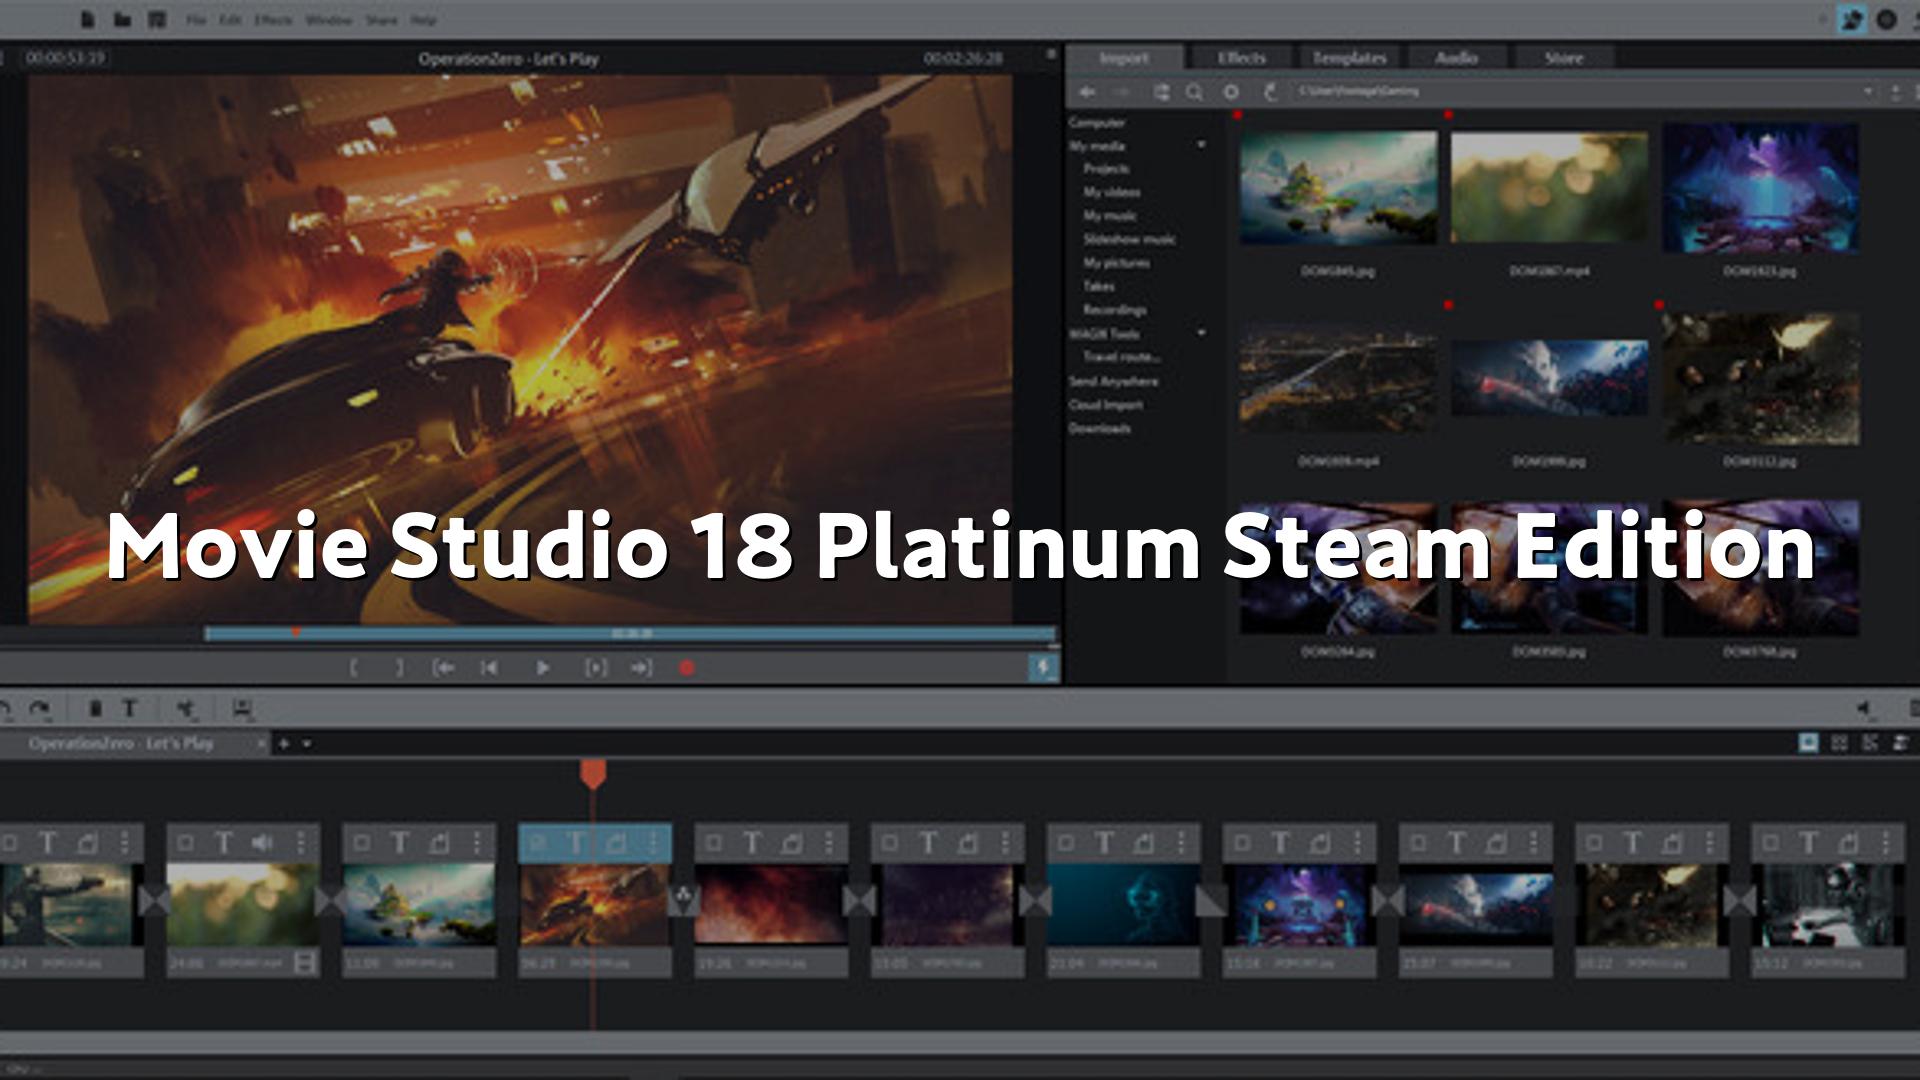Click the timeline horizontal scrollbar
This screenshot has height=1080, width=1920.
[960, 1045]
